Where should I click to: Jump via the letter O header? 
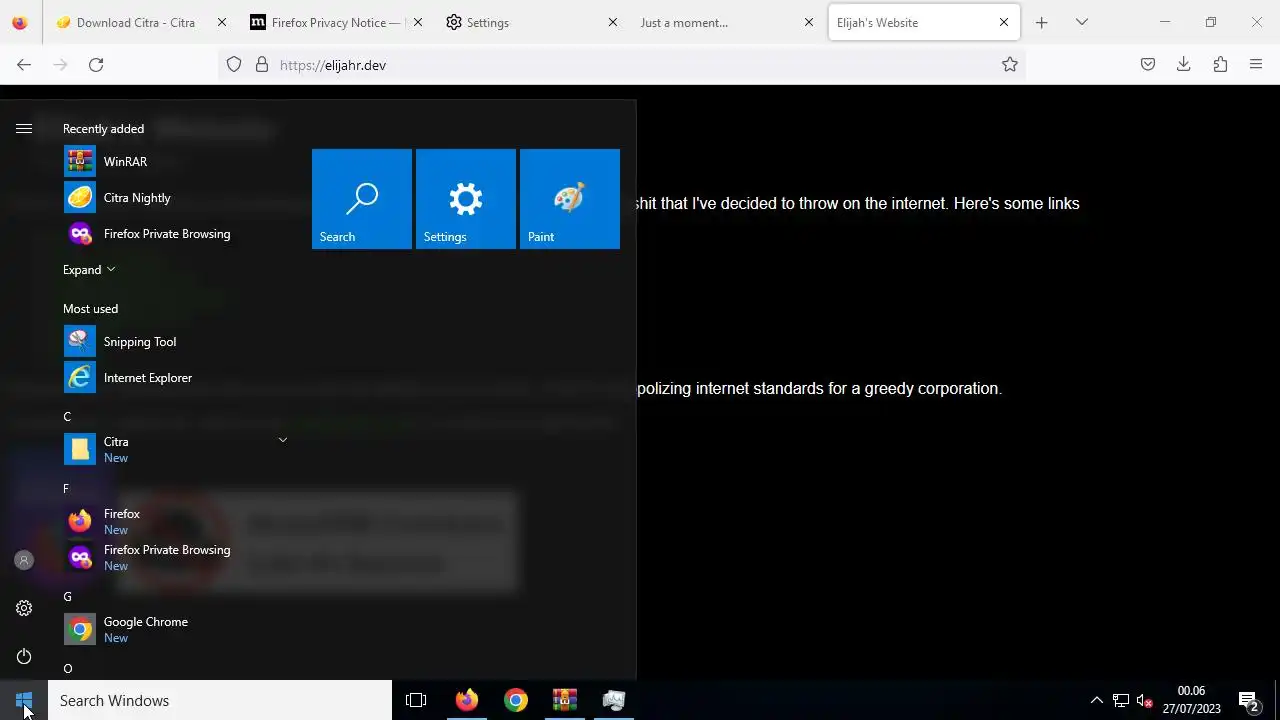[68, 668]
